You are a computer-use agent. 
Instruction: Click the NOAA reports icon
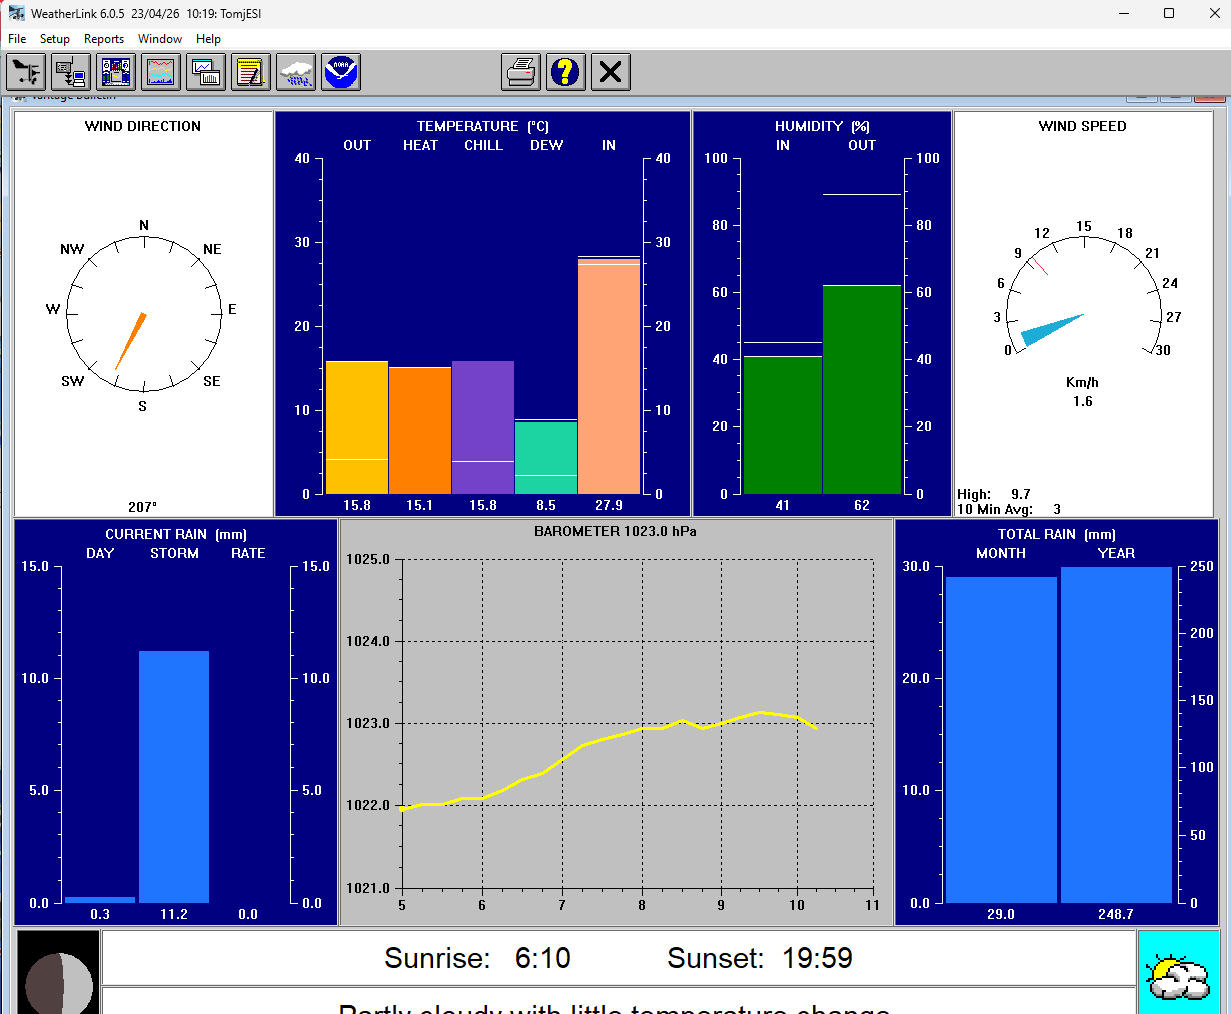(341, 72)
